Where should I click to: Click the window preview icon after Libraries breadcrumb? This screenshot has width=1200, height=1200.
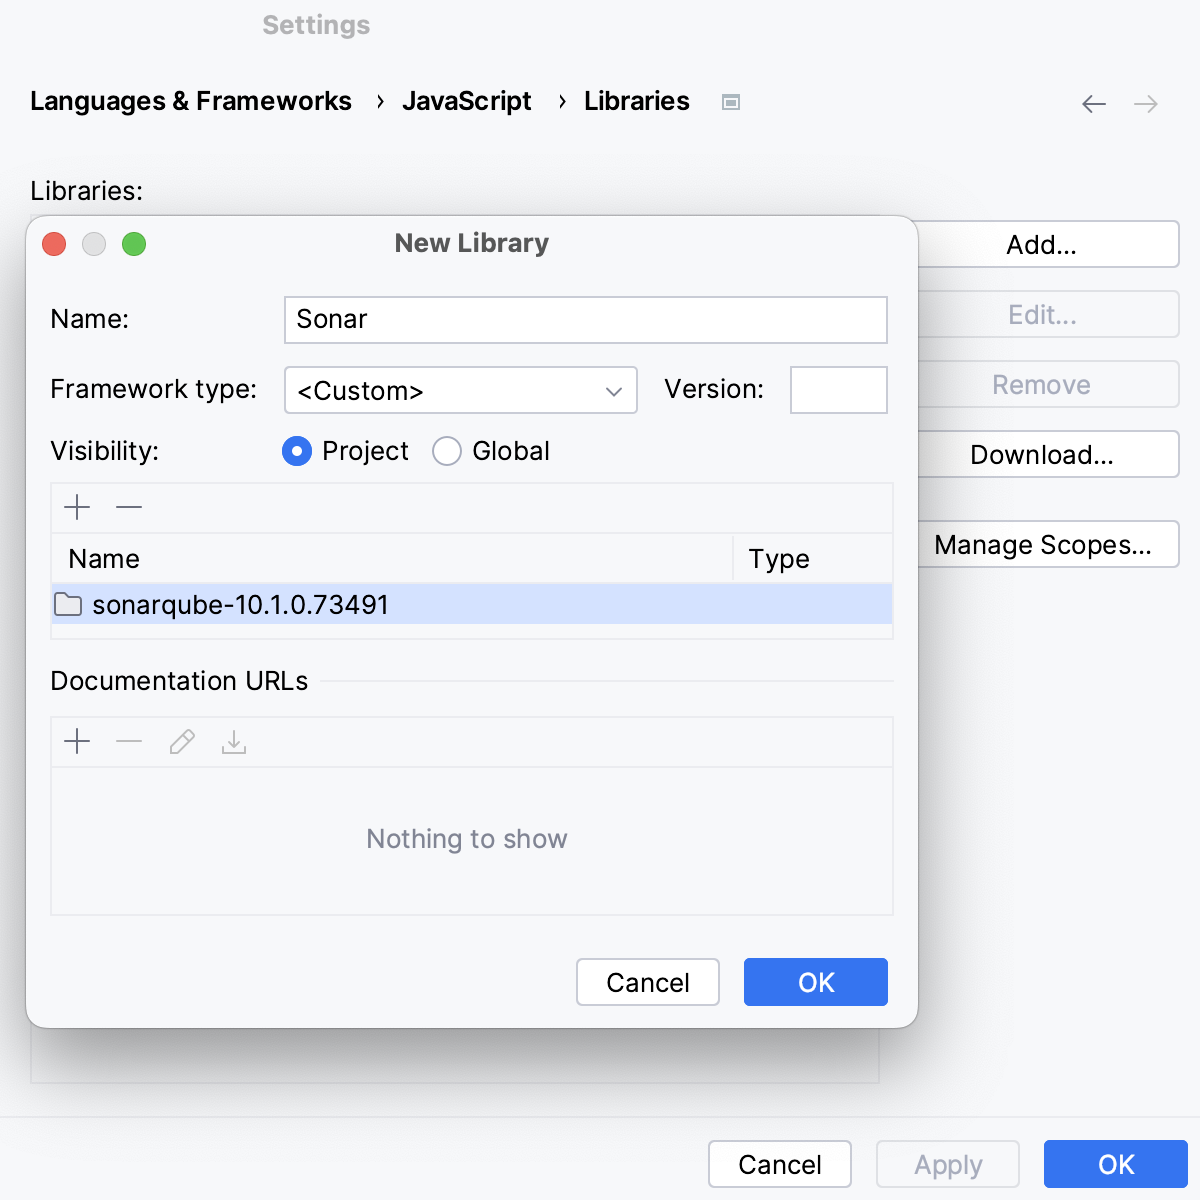[x=731, y=101]
